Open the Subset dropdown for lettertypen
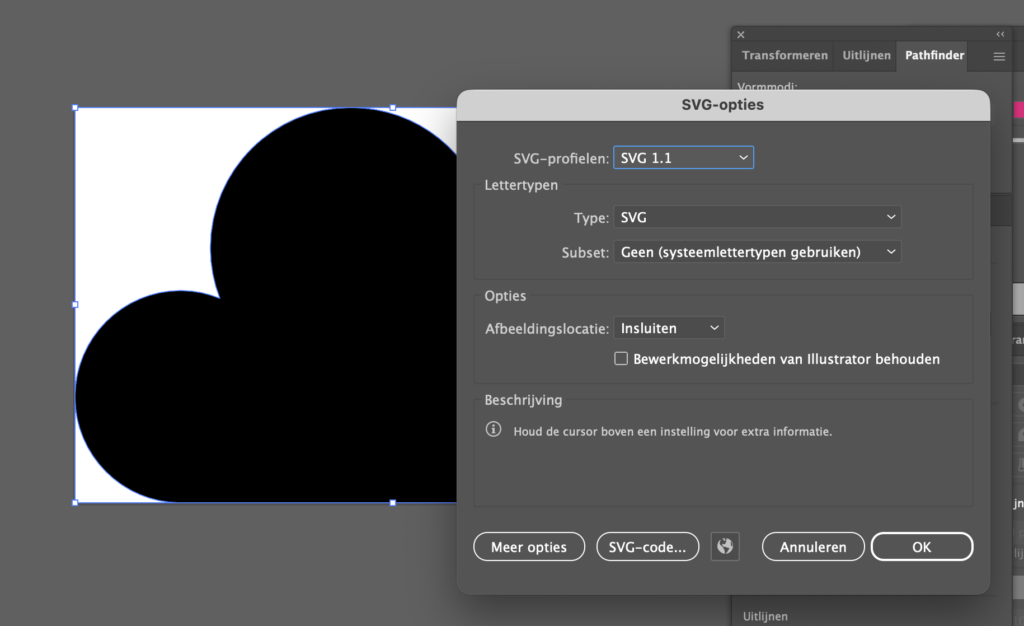 pyautogui.click(x=757, y=252)
